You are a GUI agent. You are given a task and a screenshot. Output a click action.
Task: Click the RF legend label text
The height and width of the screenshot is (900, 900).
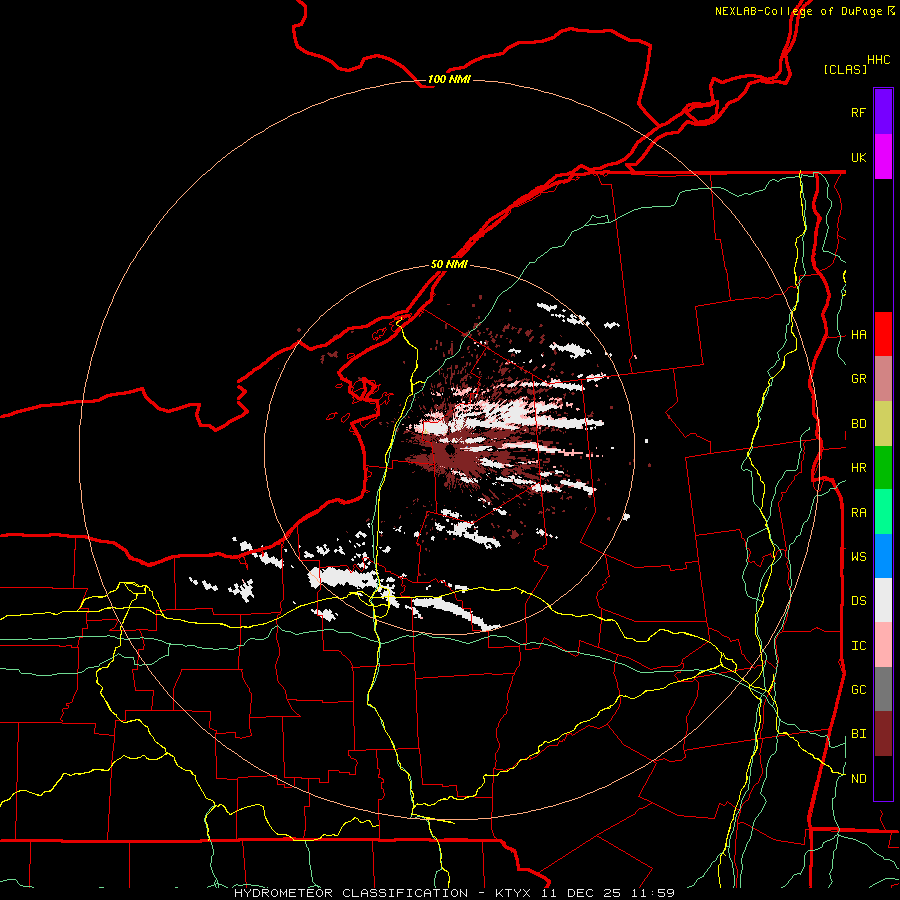[x=858, y=112]
